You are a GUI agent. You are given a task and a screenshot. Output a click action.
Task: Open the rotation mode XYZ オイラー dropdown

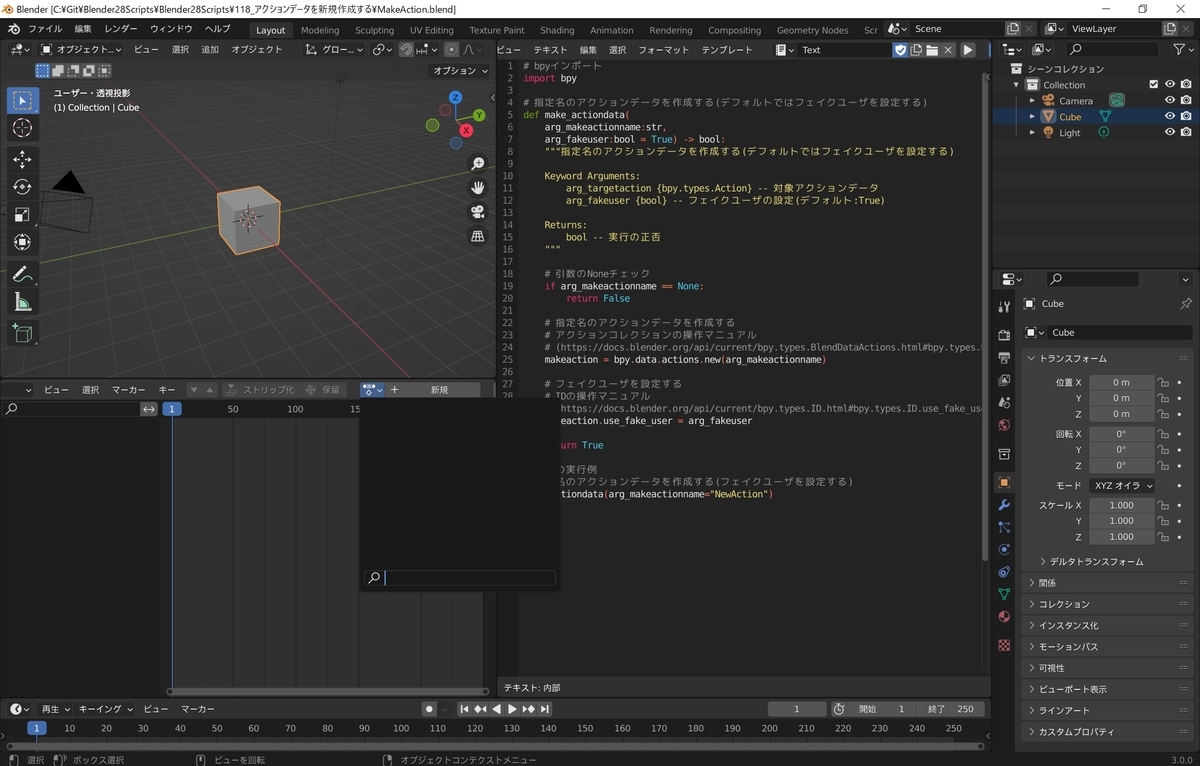click(1121, 485)
